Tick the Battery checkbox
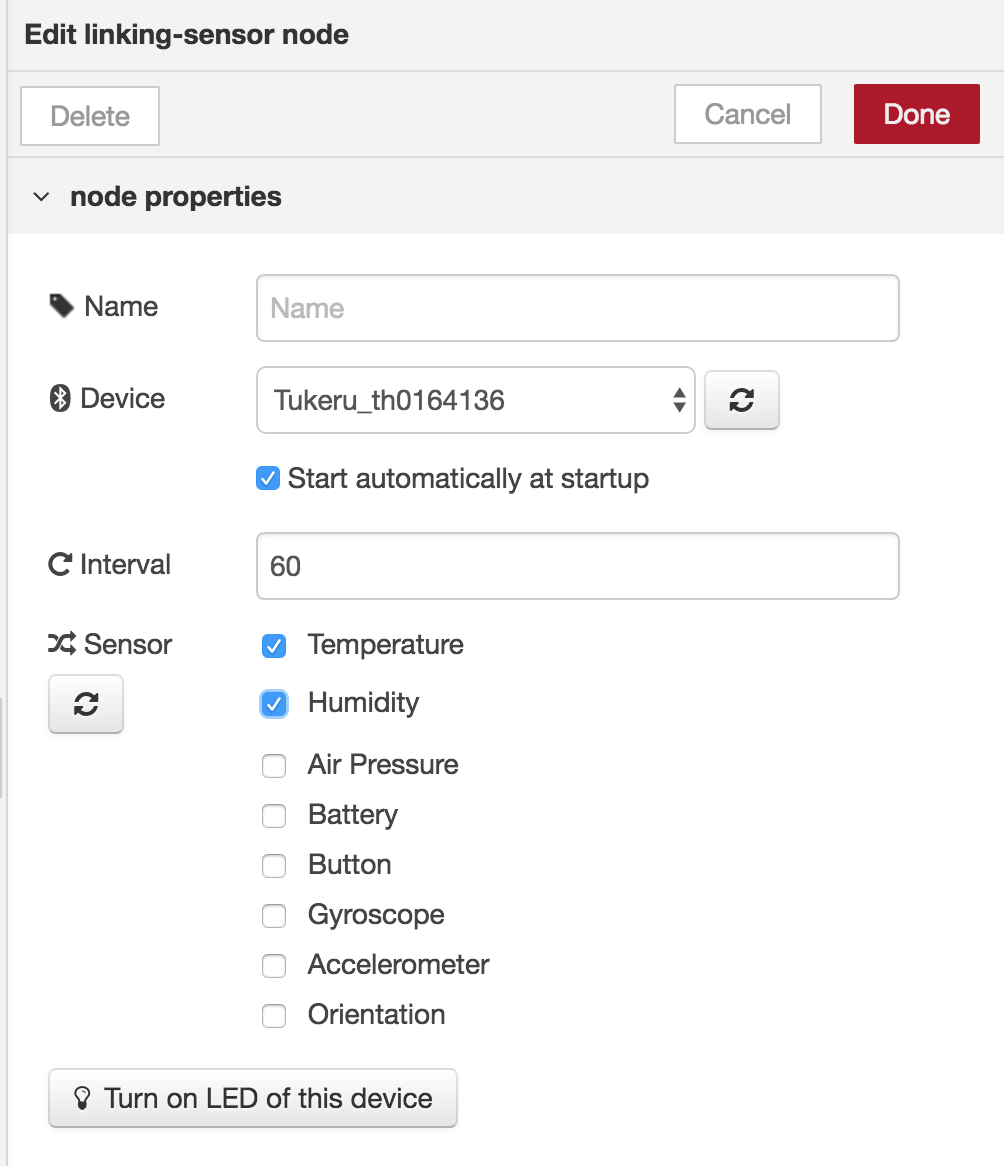 pyautogui.click(x=274, y=816)
